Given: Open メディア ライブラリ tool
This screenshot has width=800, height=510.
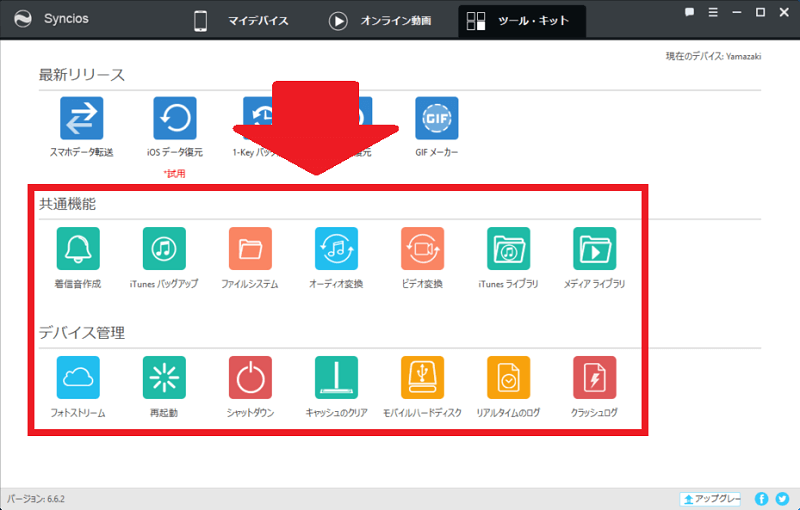Looking at the screenshot, I should click(595, 248).
